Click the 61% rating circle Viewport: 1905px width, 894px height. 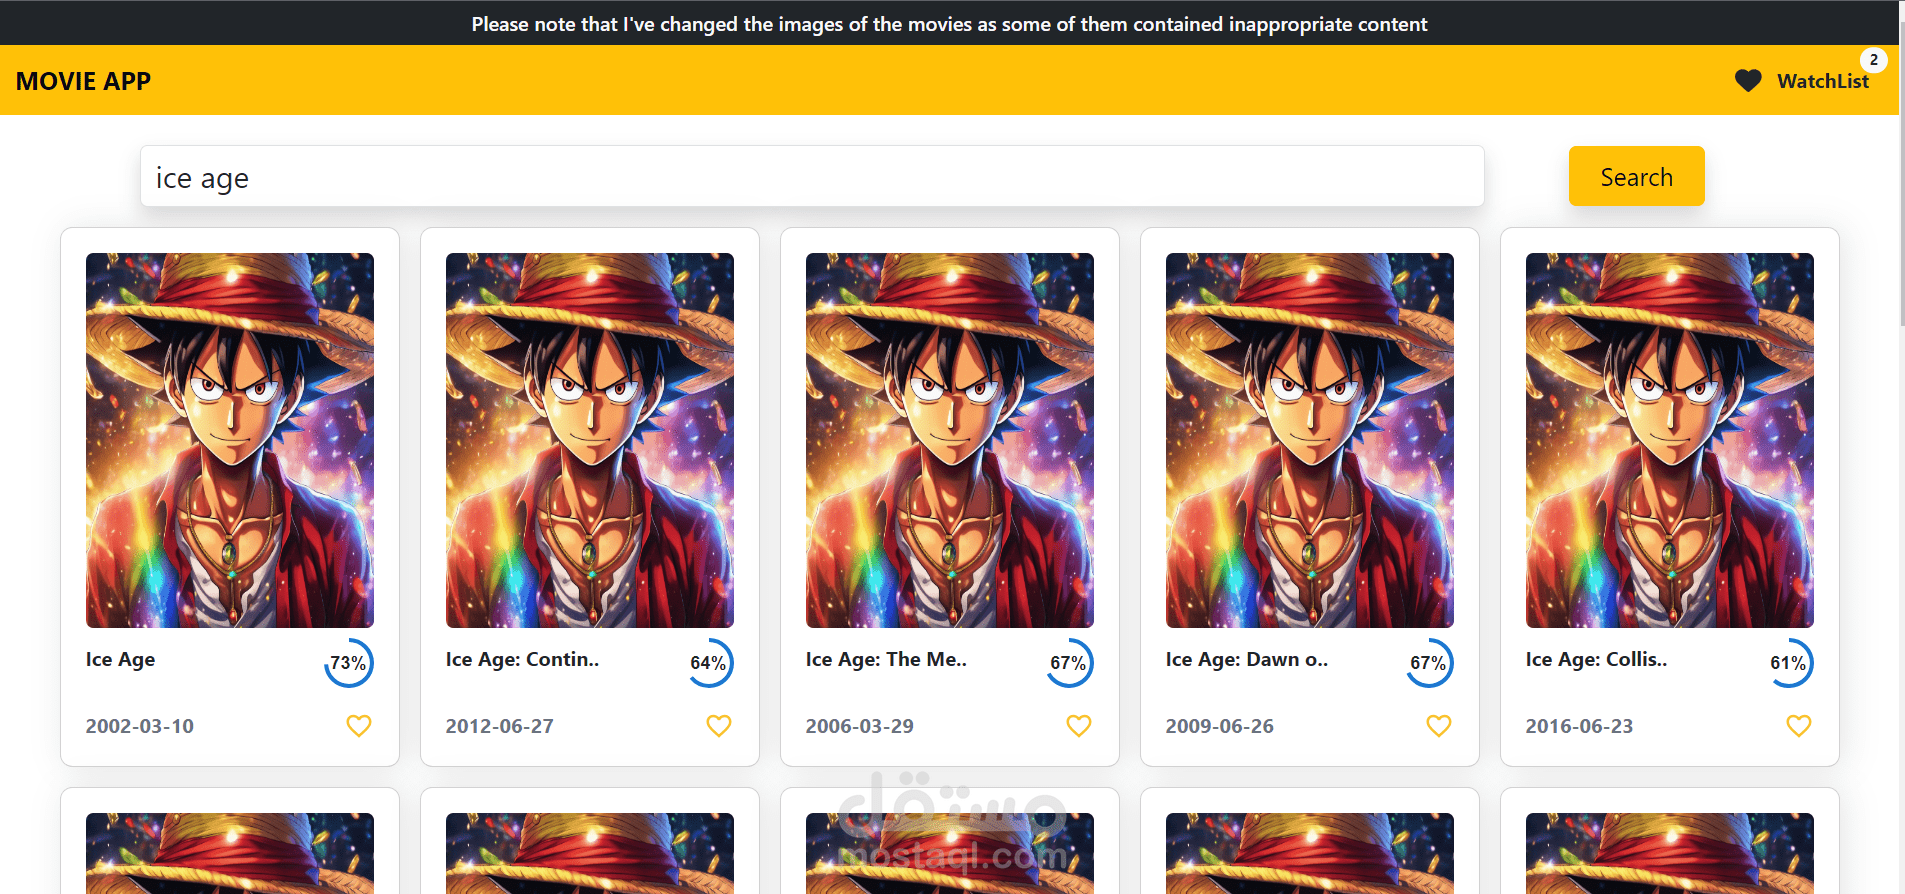coord(1789,663)
